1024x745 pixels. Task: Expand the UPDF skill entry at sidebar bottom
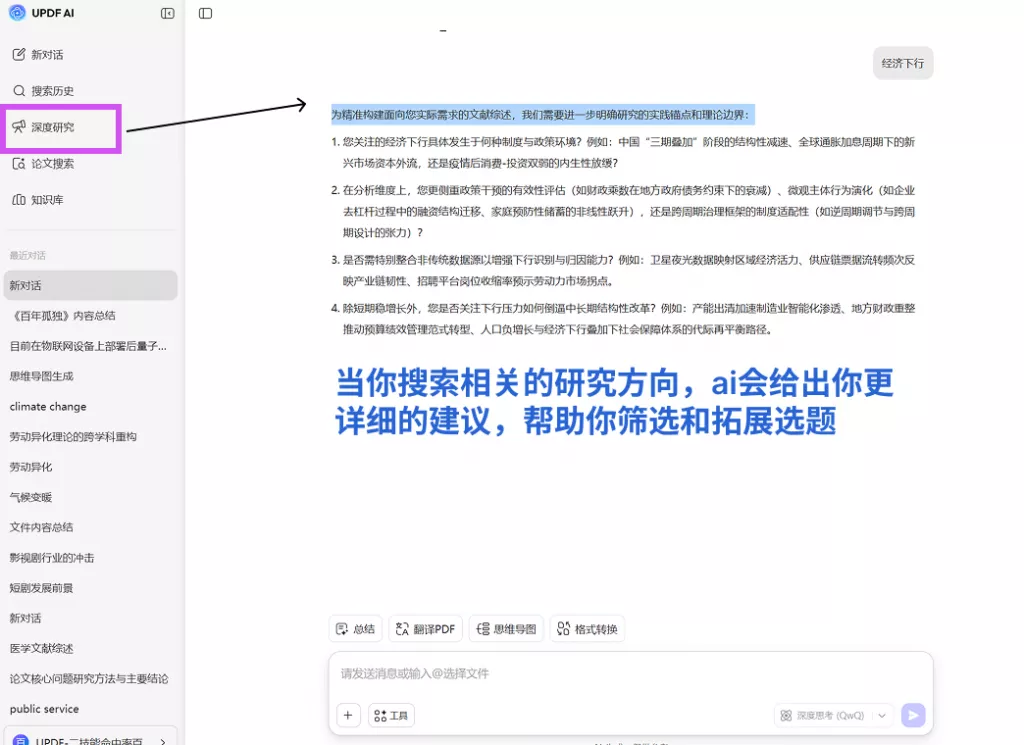coord(162,738)
